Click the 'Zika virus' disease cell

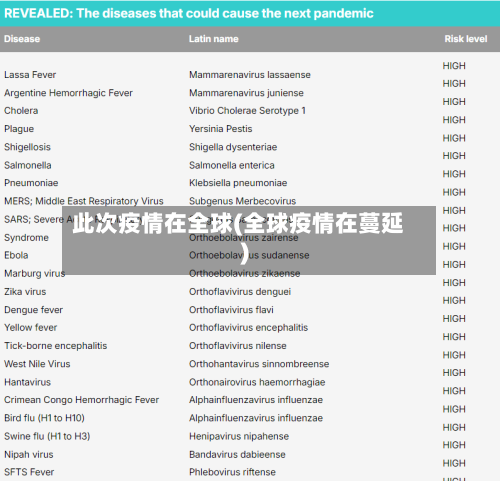click(x=25, y=292)
